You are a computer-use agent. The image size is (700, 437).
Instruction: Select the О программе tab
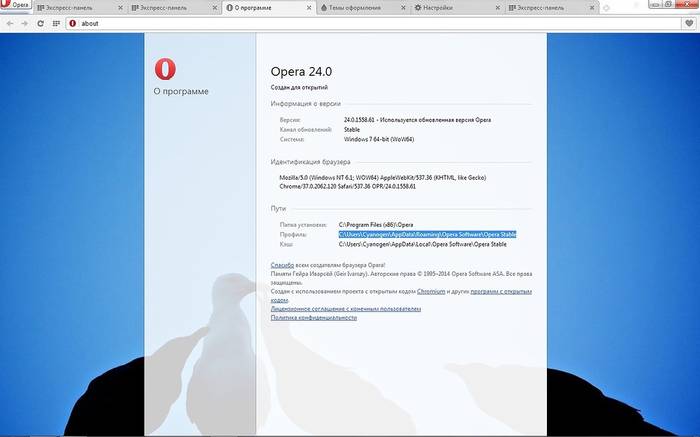[268, 7]
